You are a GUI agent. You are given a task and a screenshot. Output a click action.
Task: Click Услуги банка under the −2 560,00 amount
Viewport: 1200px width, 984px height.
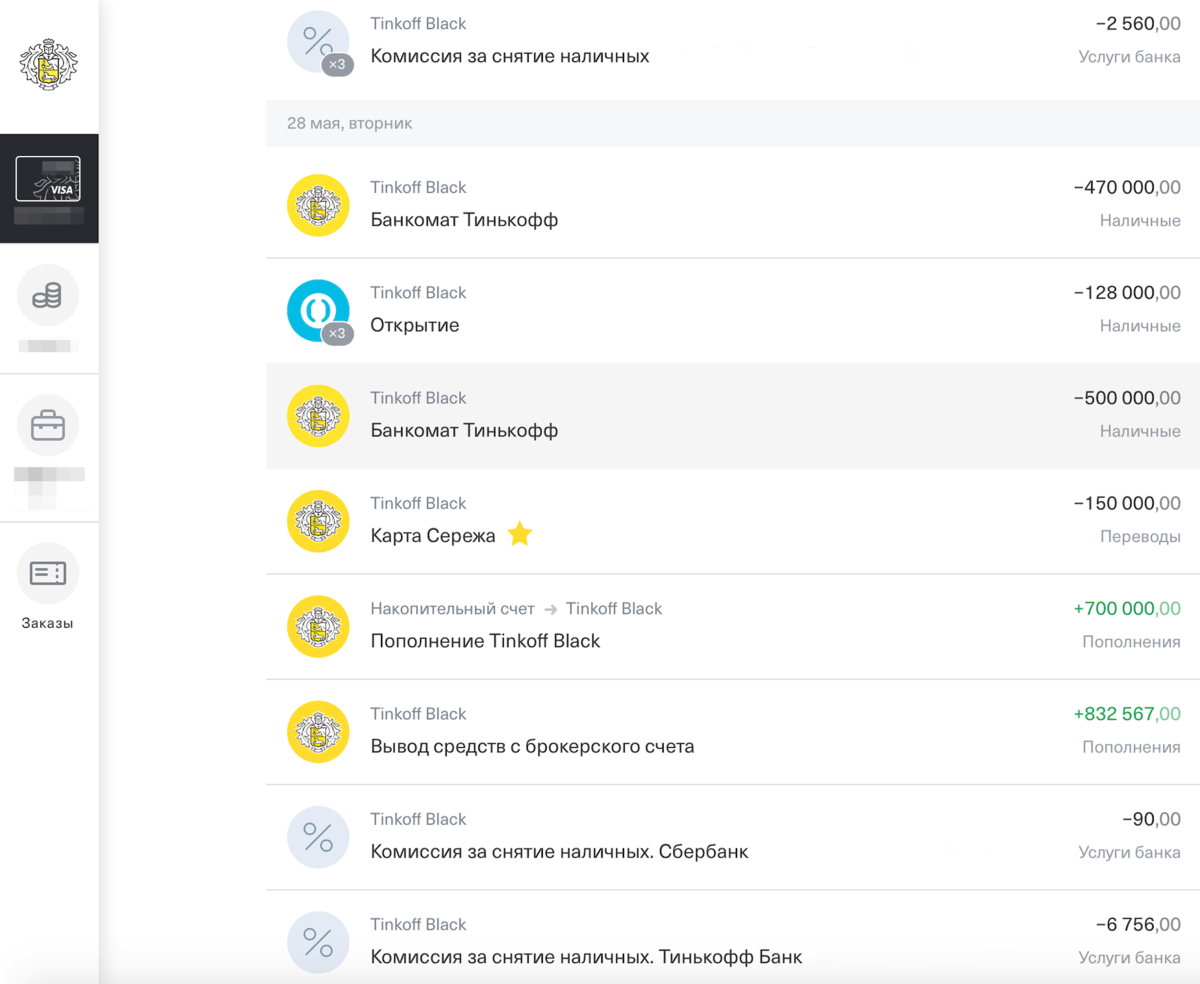[1130, 57]
